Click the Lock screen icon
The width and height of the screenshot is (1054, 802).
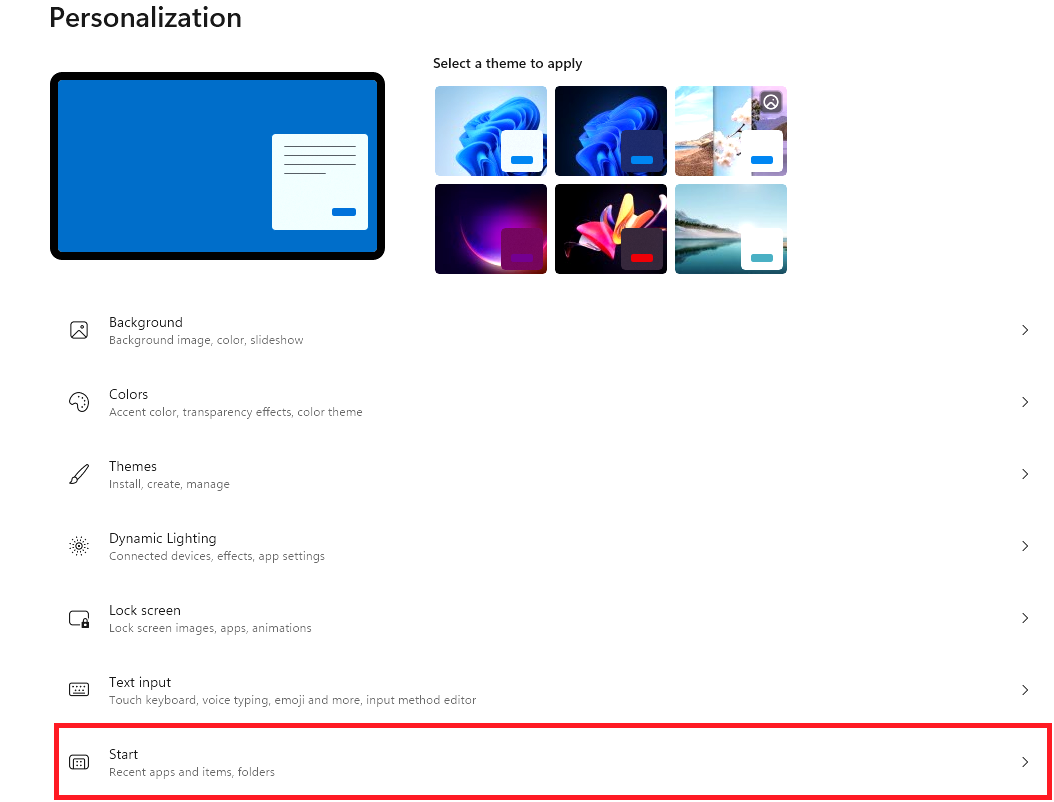(x=79, y=618)
